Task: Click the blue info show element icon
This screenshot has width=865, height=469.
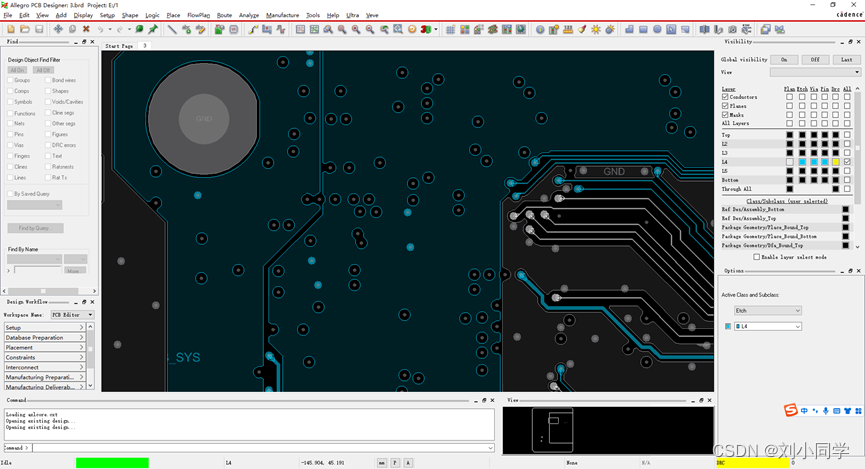Action: [540, 29]
